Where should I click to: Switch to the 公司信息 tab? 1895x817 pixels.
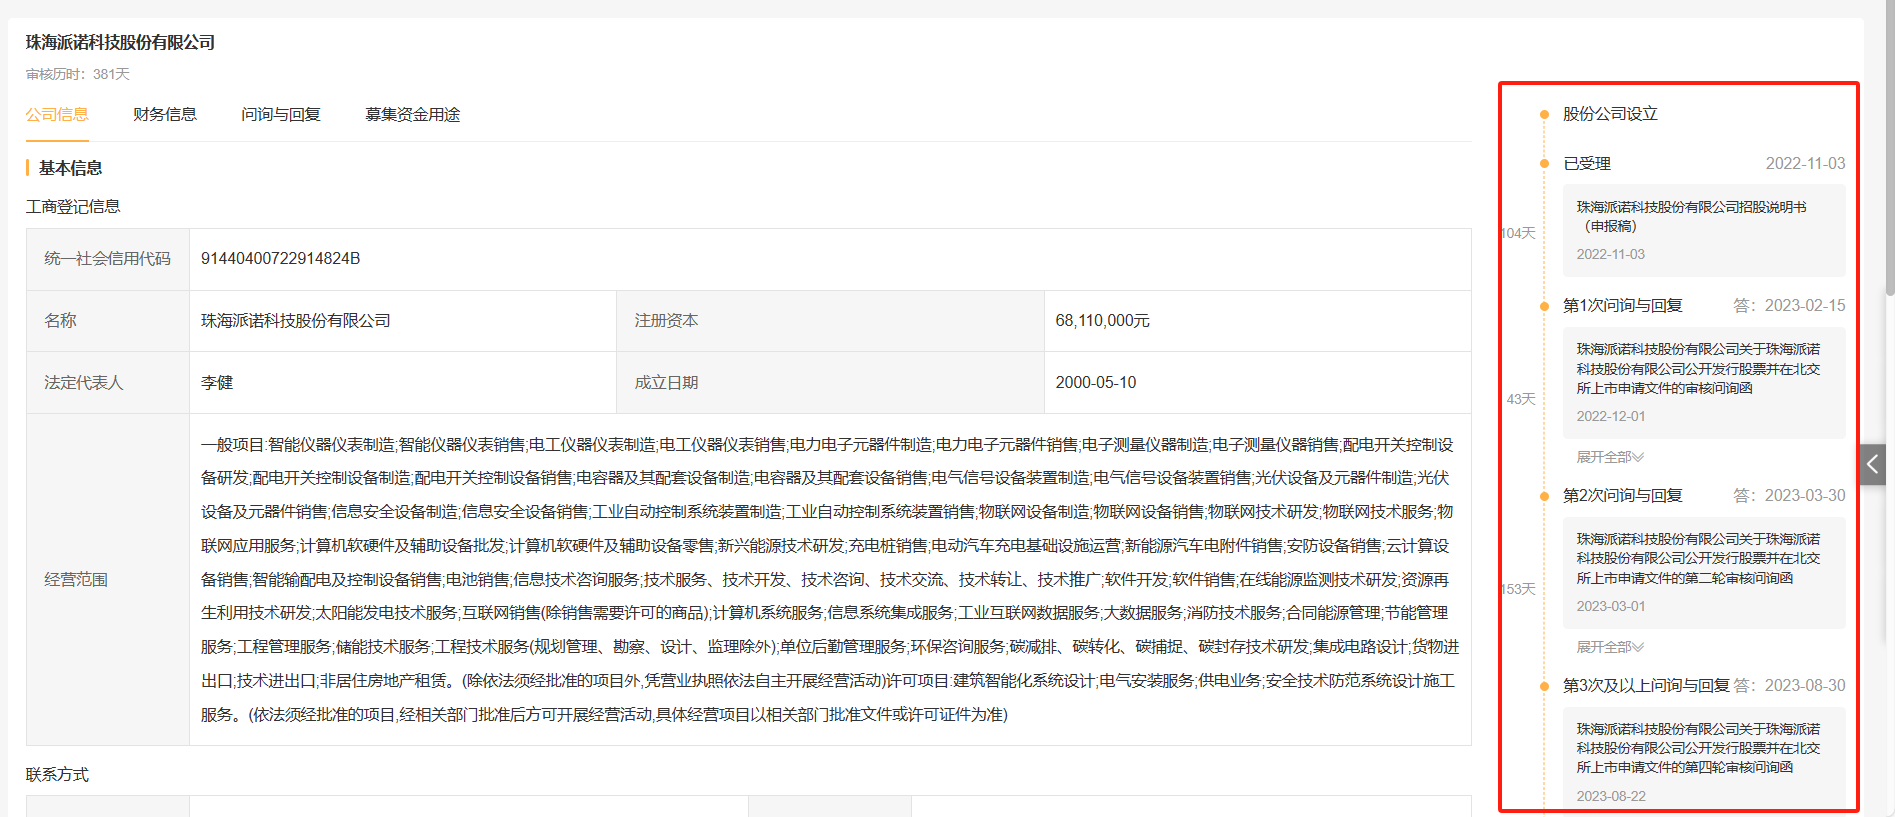coord(57,115)
